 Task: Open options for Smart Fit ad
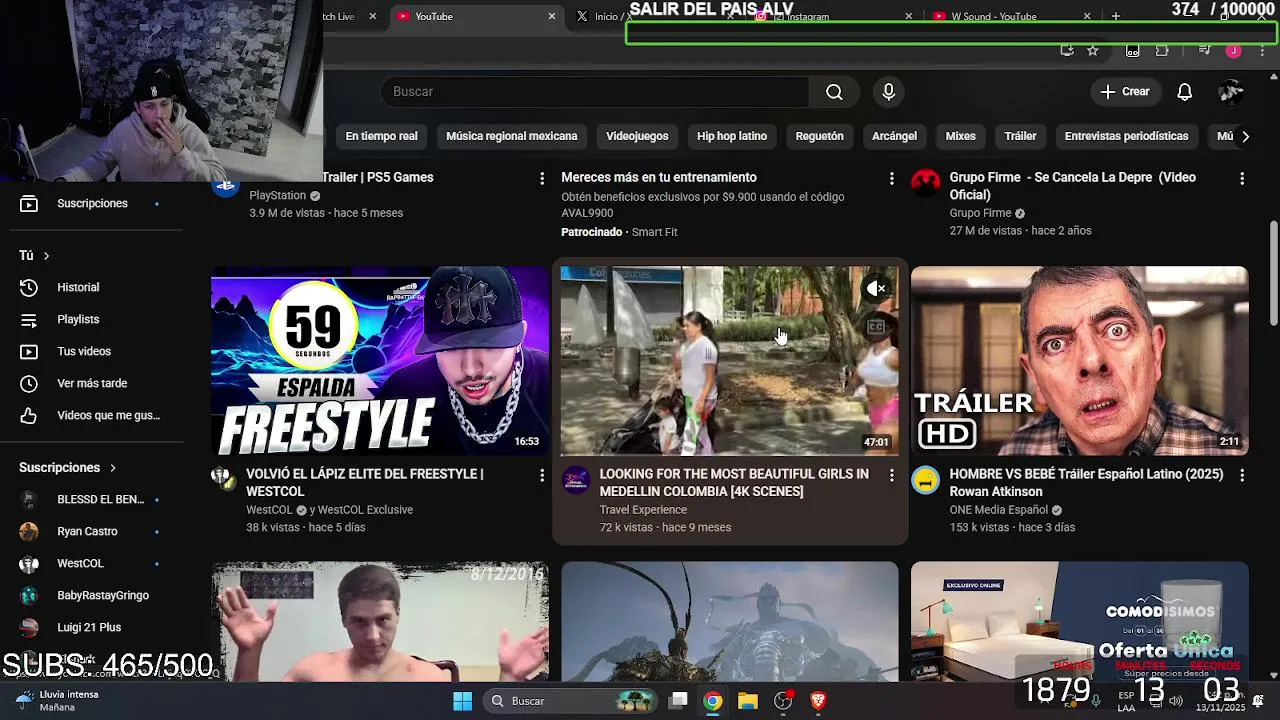(892, 178)
